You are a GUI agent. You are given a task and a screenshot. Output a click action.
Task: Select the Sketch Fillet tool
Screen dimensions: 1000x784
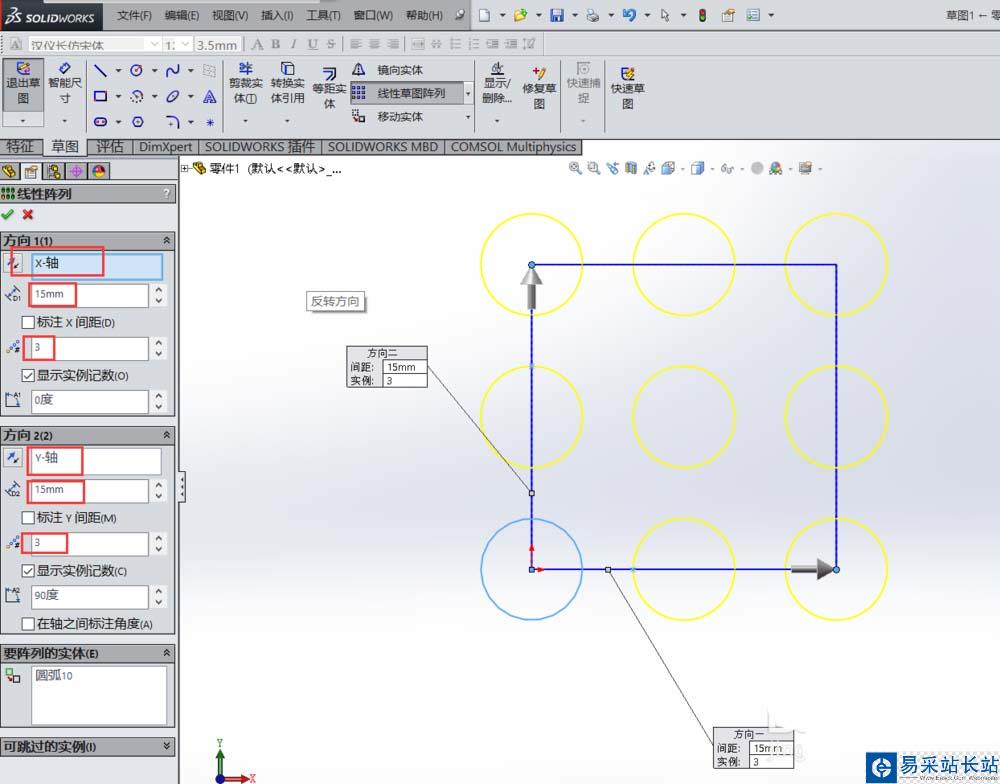(x=173, y=121)
